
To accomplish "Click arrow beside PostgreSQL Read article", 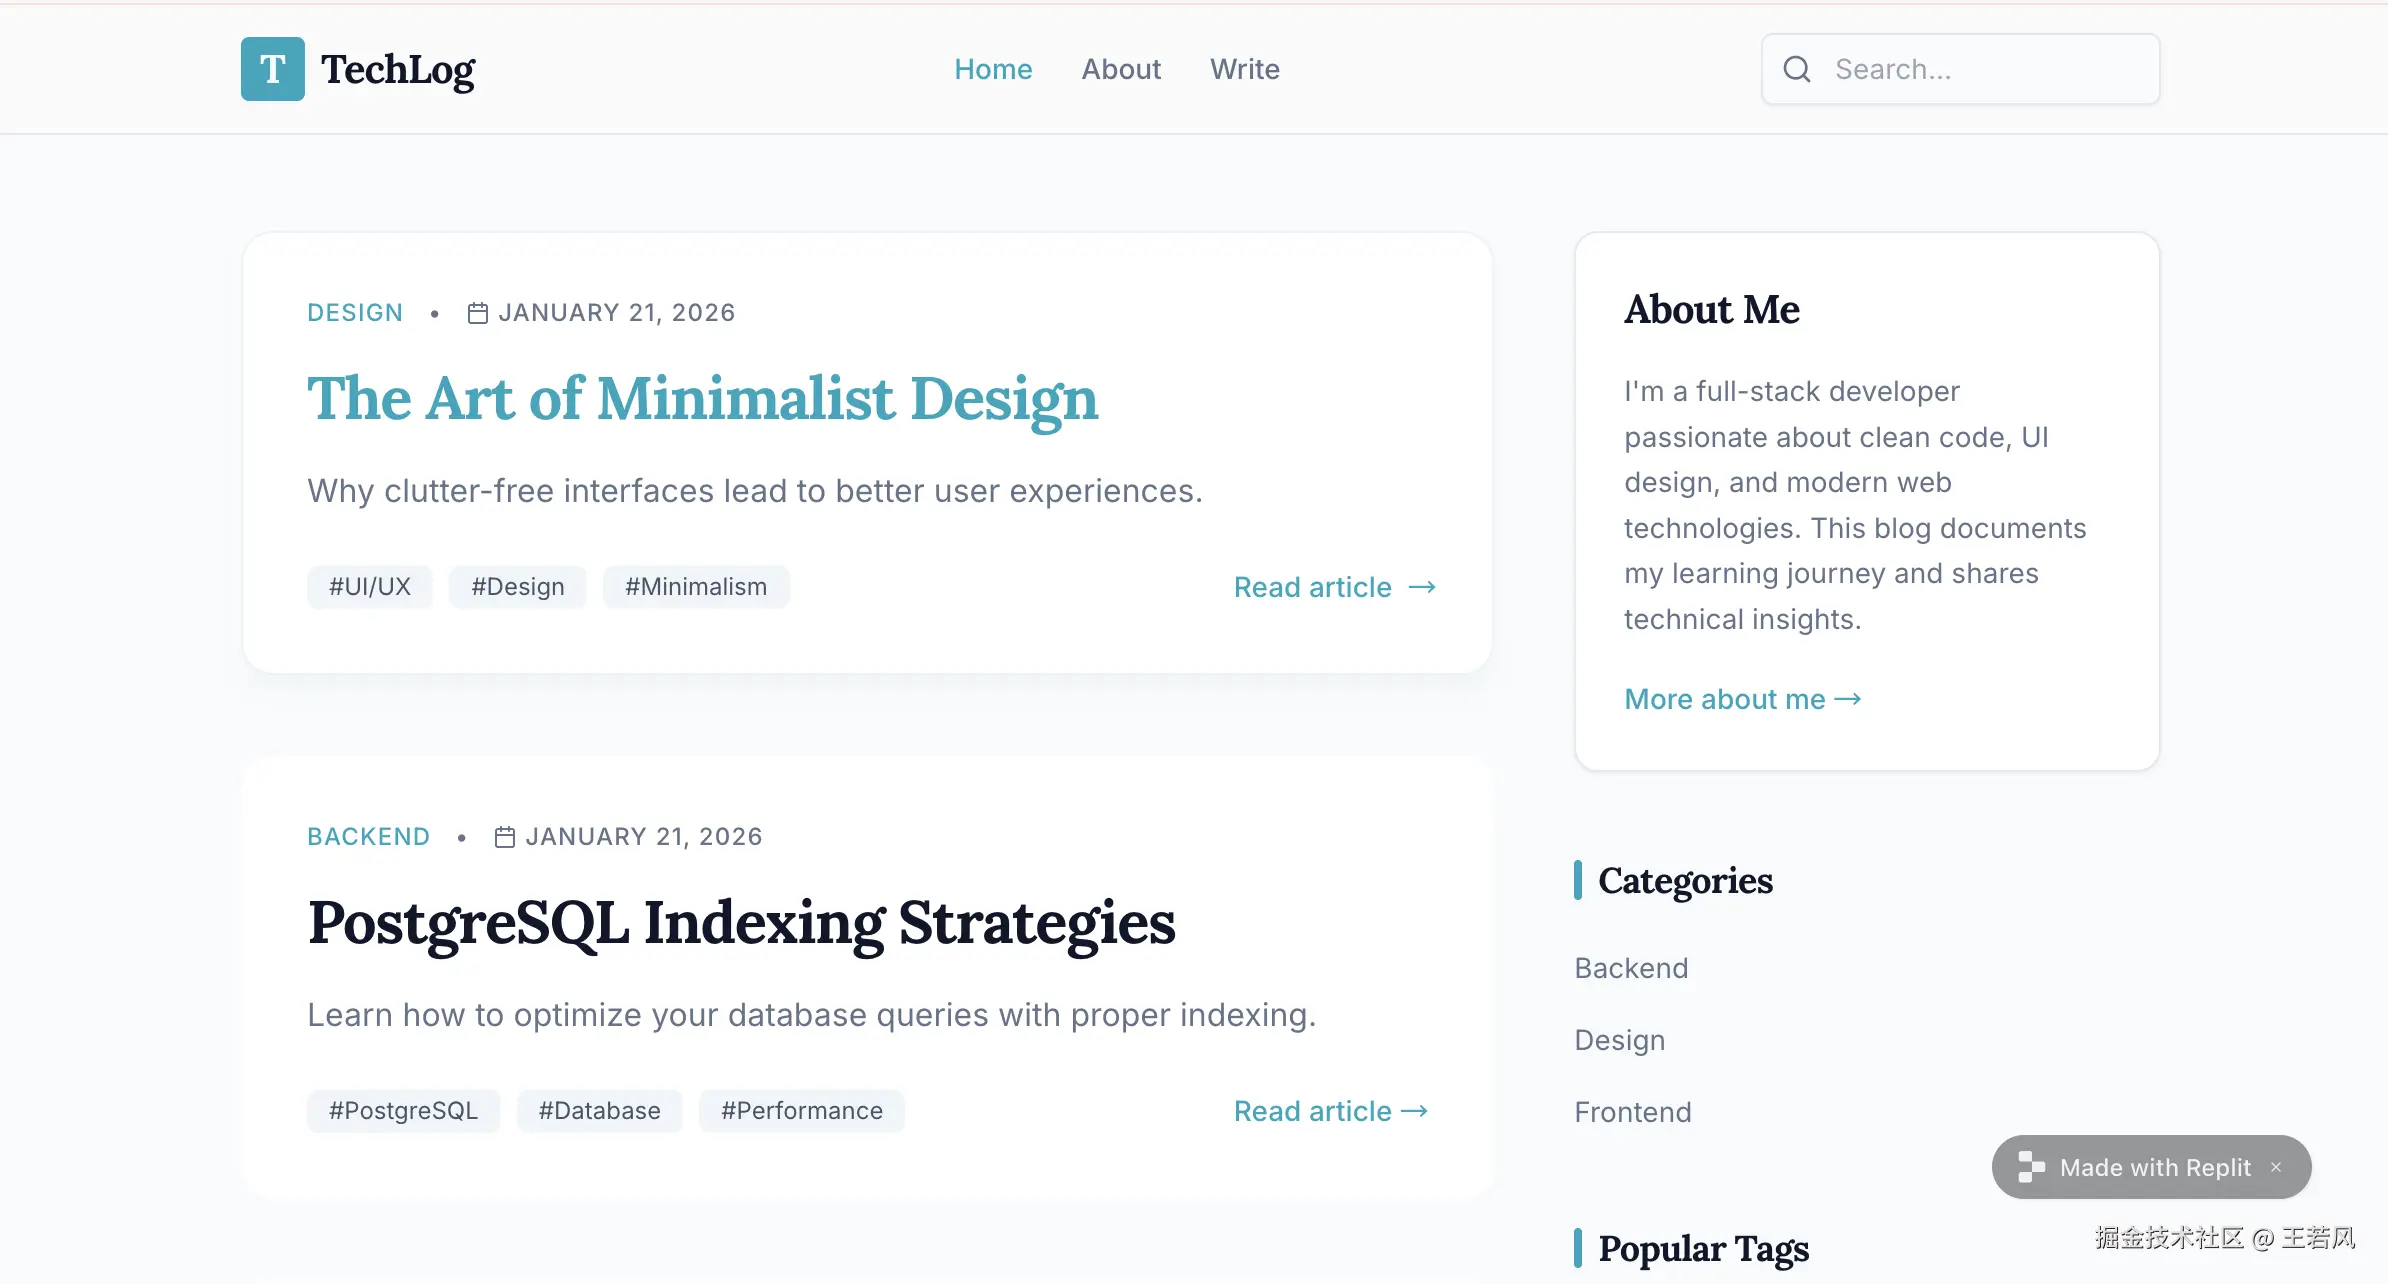I will point(1414,1111).
